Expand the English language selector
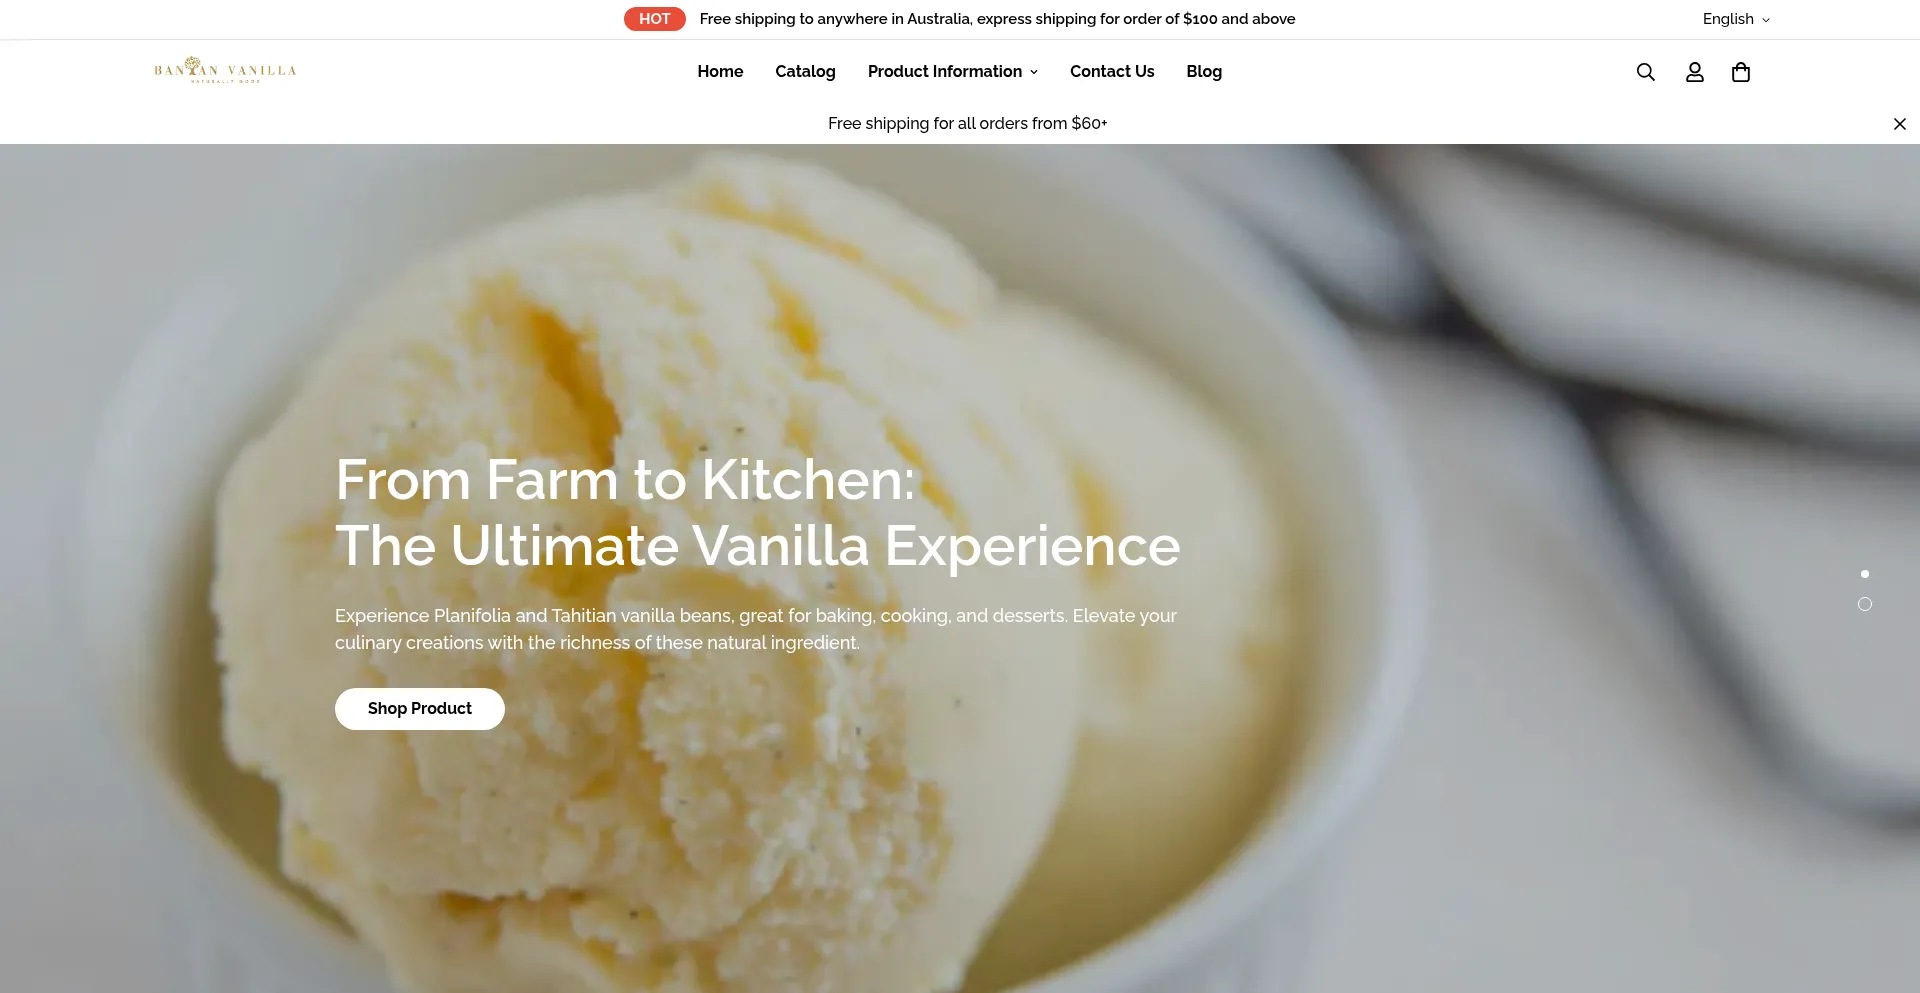Screen dimensions: 1920x993 point(1736,19)
